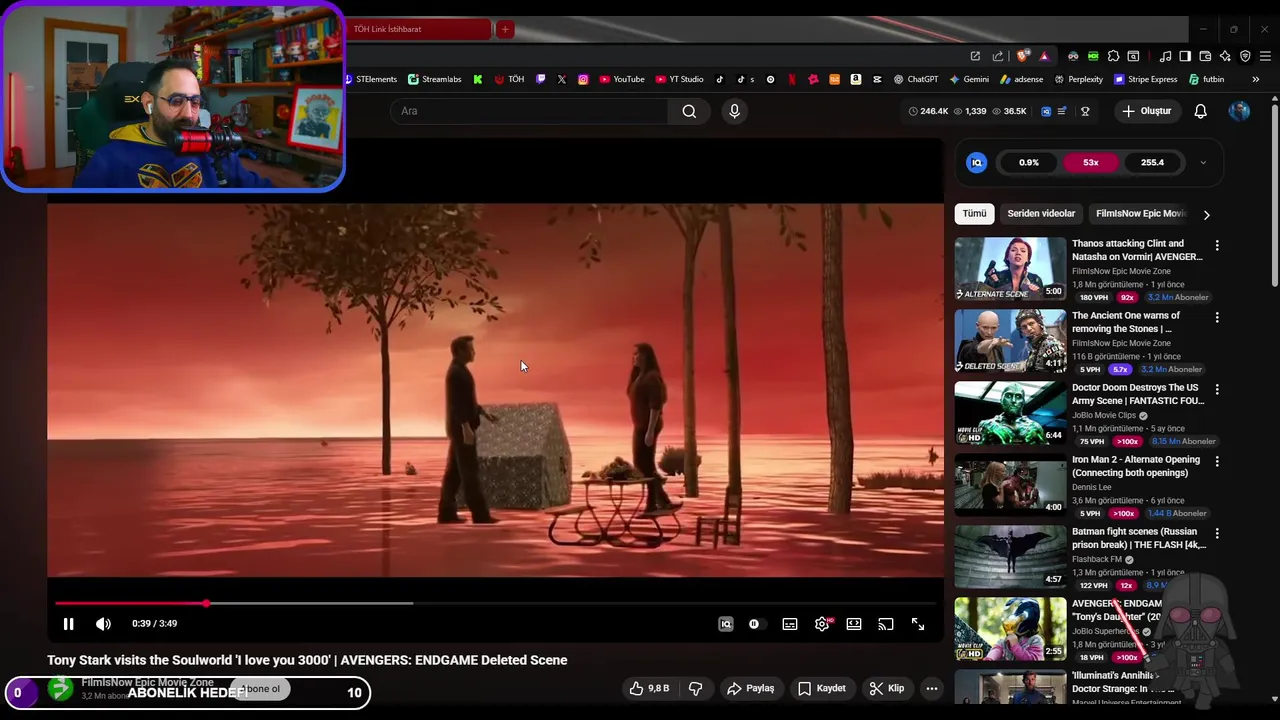This screenshot has width=1280, height=720.
Task: Click Kaydet save button
Action: (822, 688)
